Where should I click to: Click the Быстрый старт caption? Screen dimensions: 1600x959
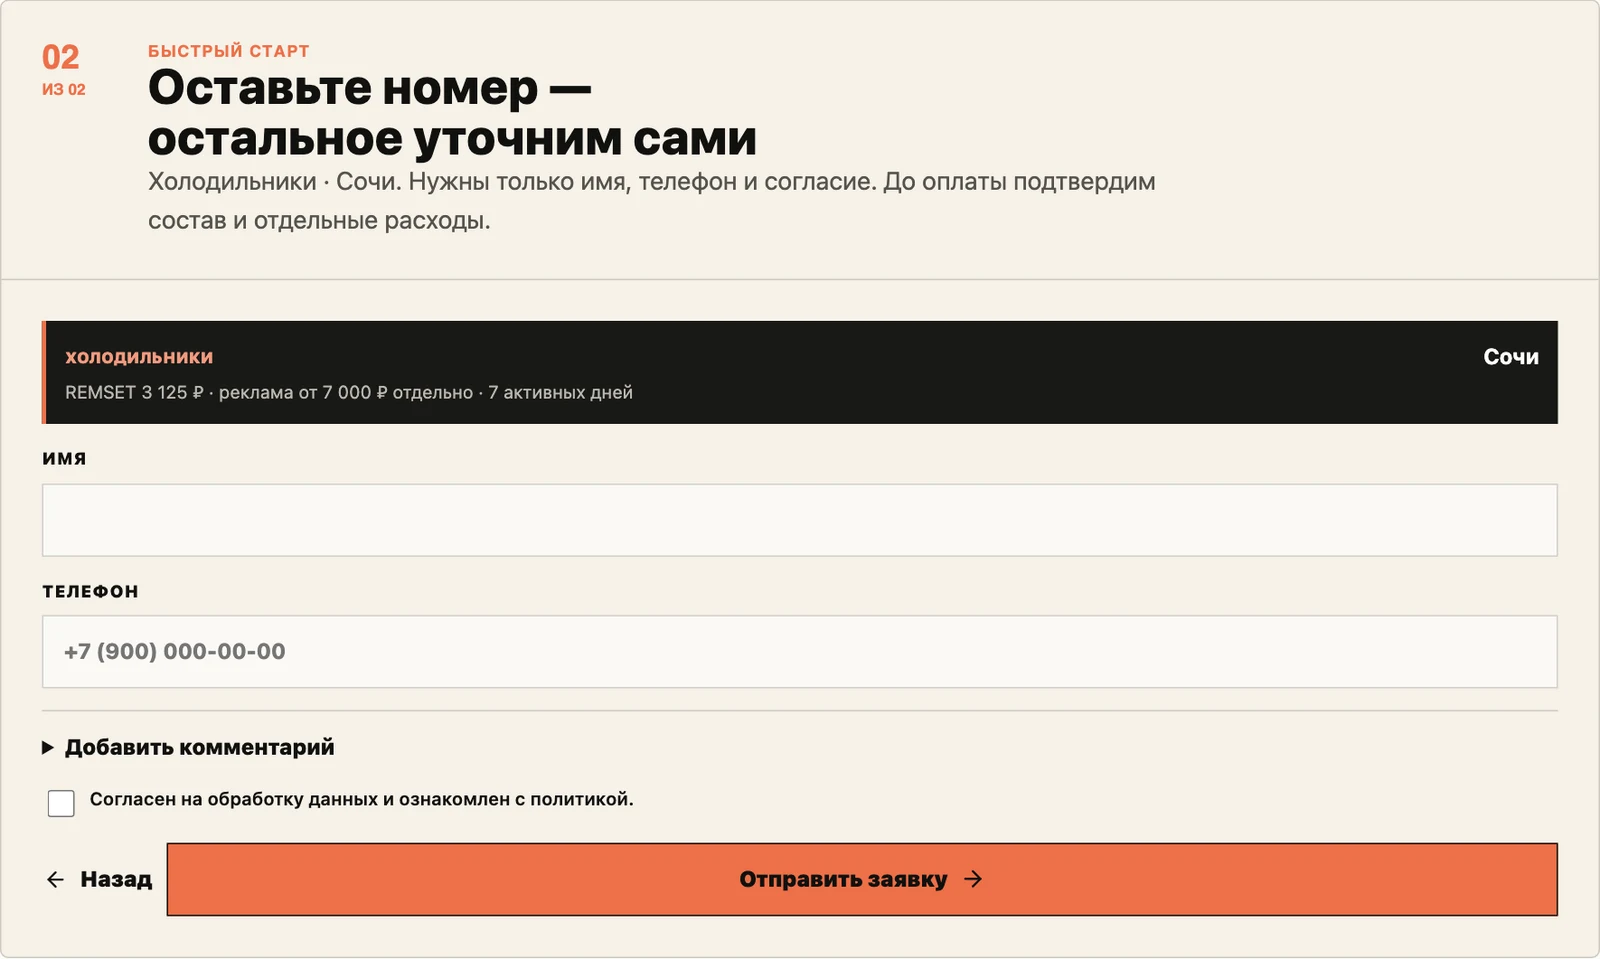(229, 51)
